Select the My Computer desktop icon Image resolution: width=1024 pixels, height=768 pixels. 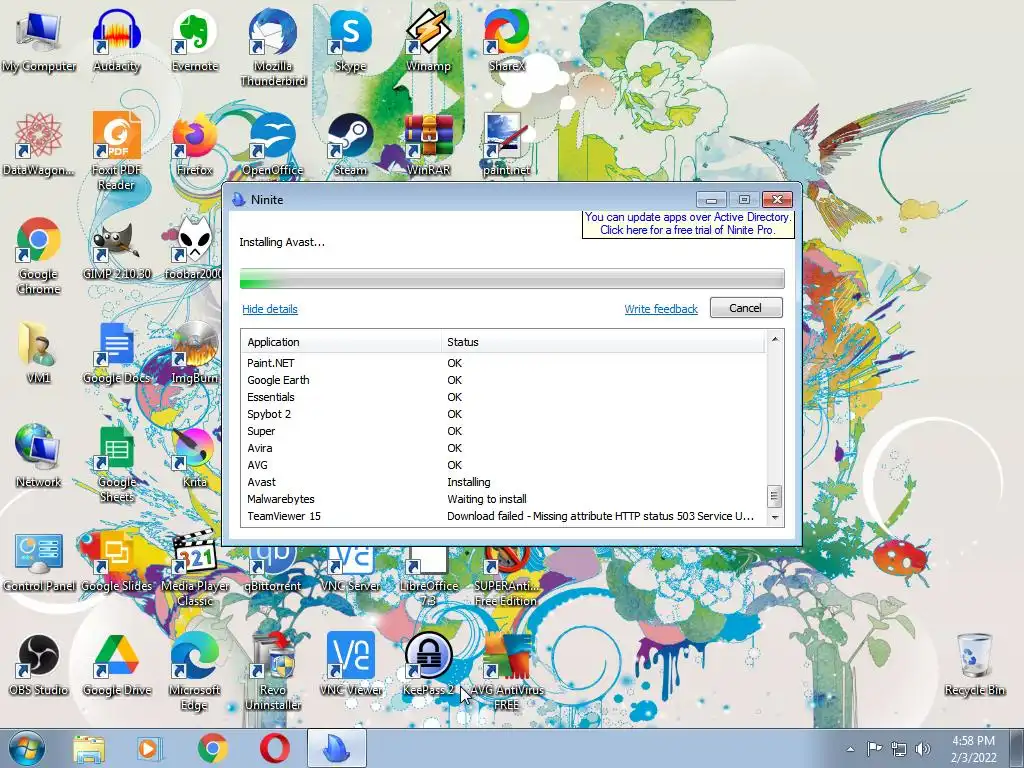tap(39, 40)
